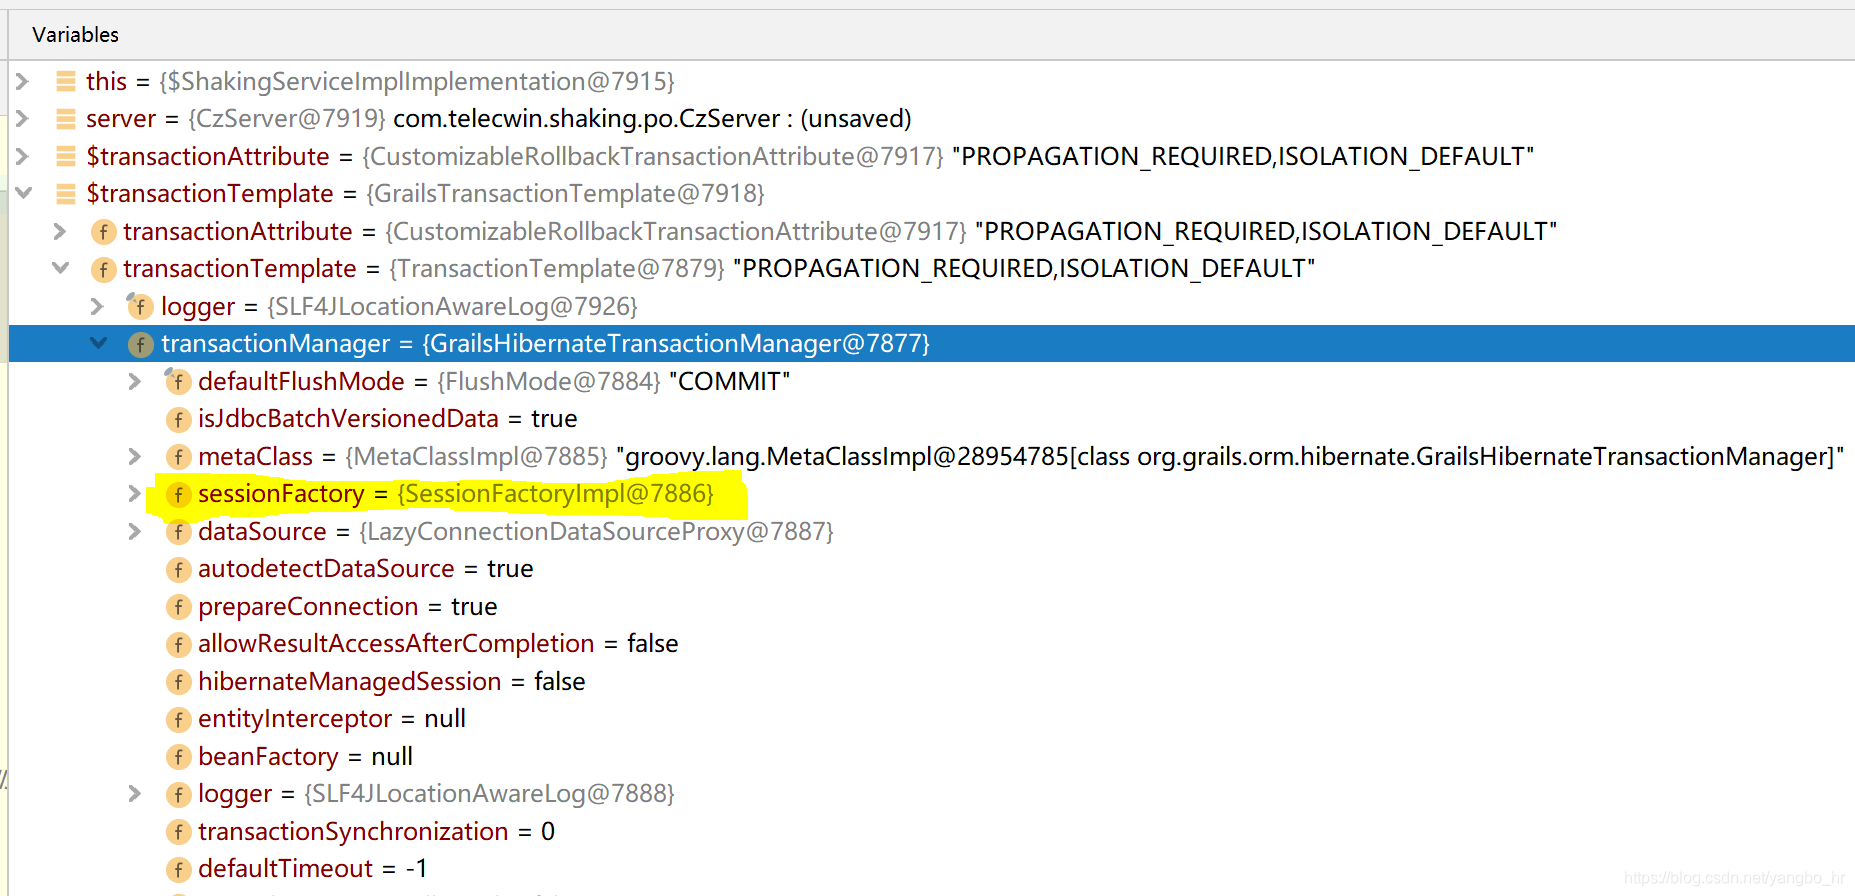
Task: Click field icon of nested transactionTemplate
Action: [103, 269]
